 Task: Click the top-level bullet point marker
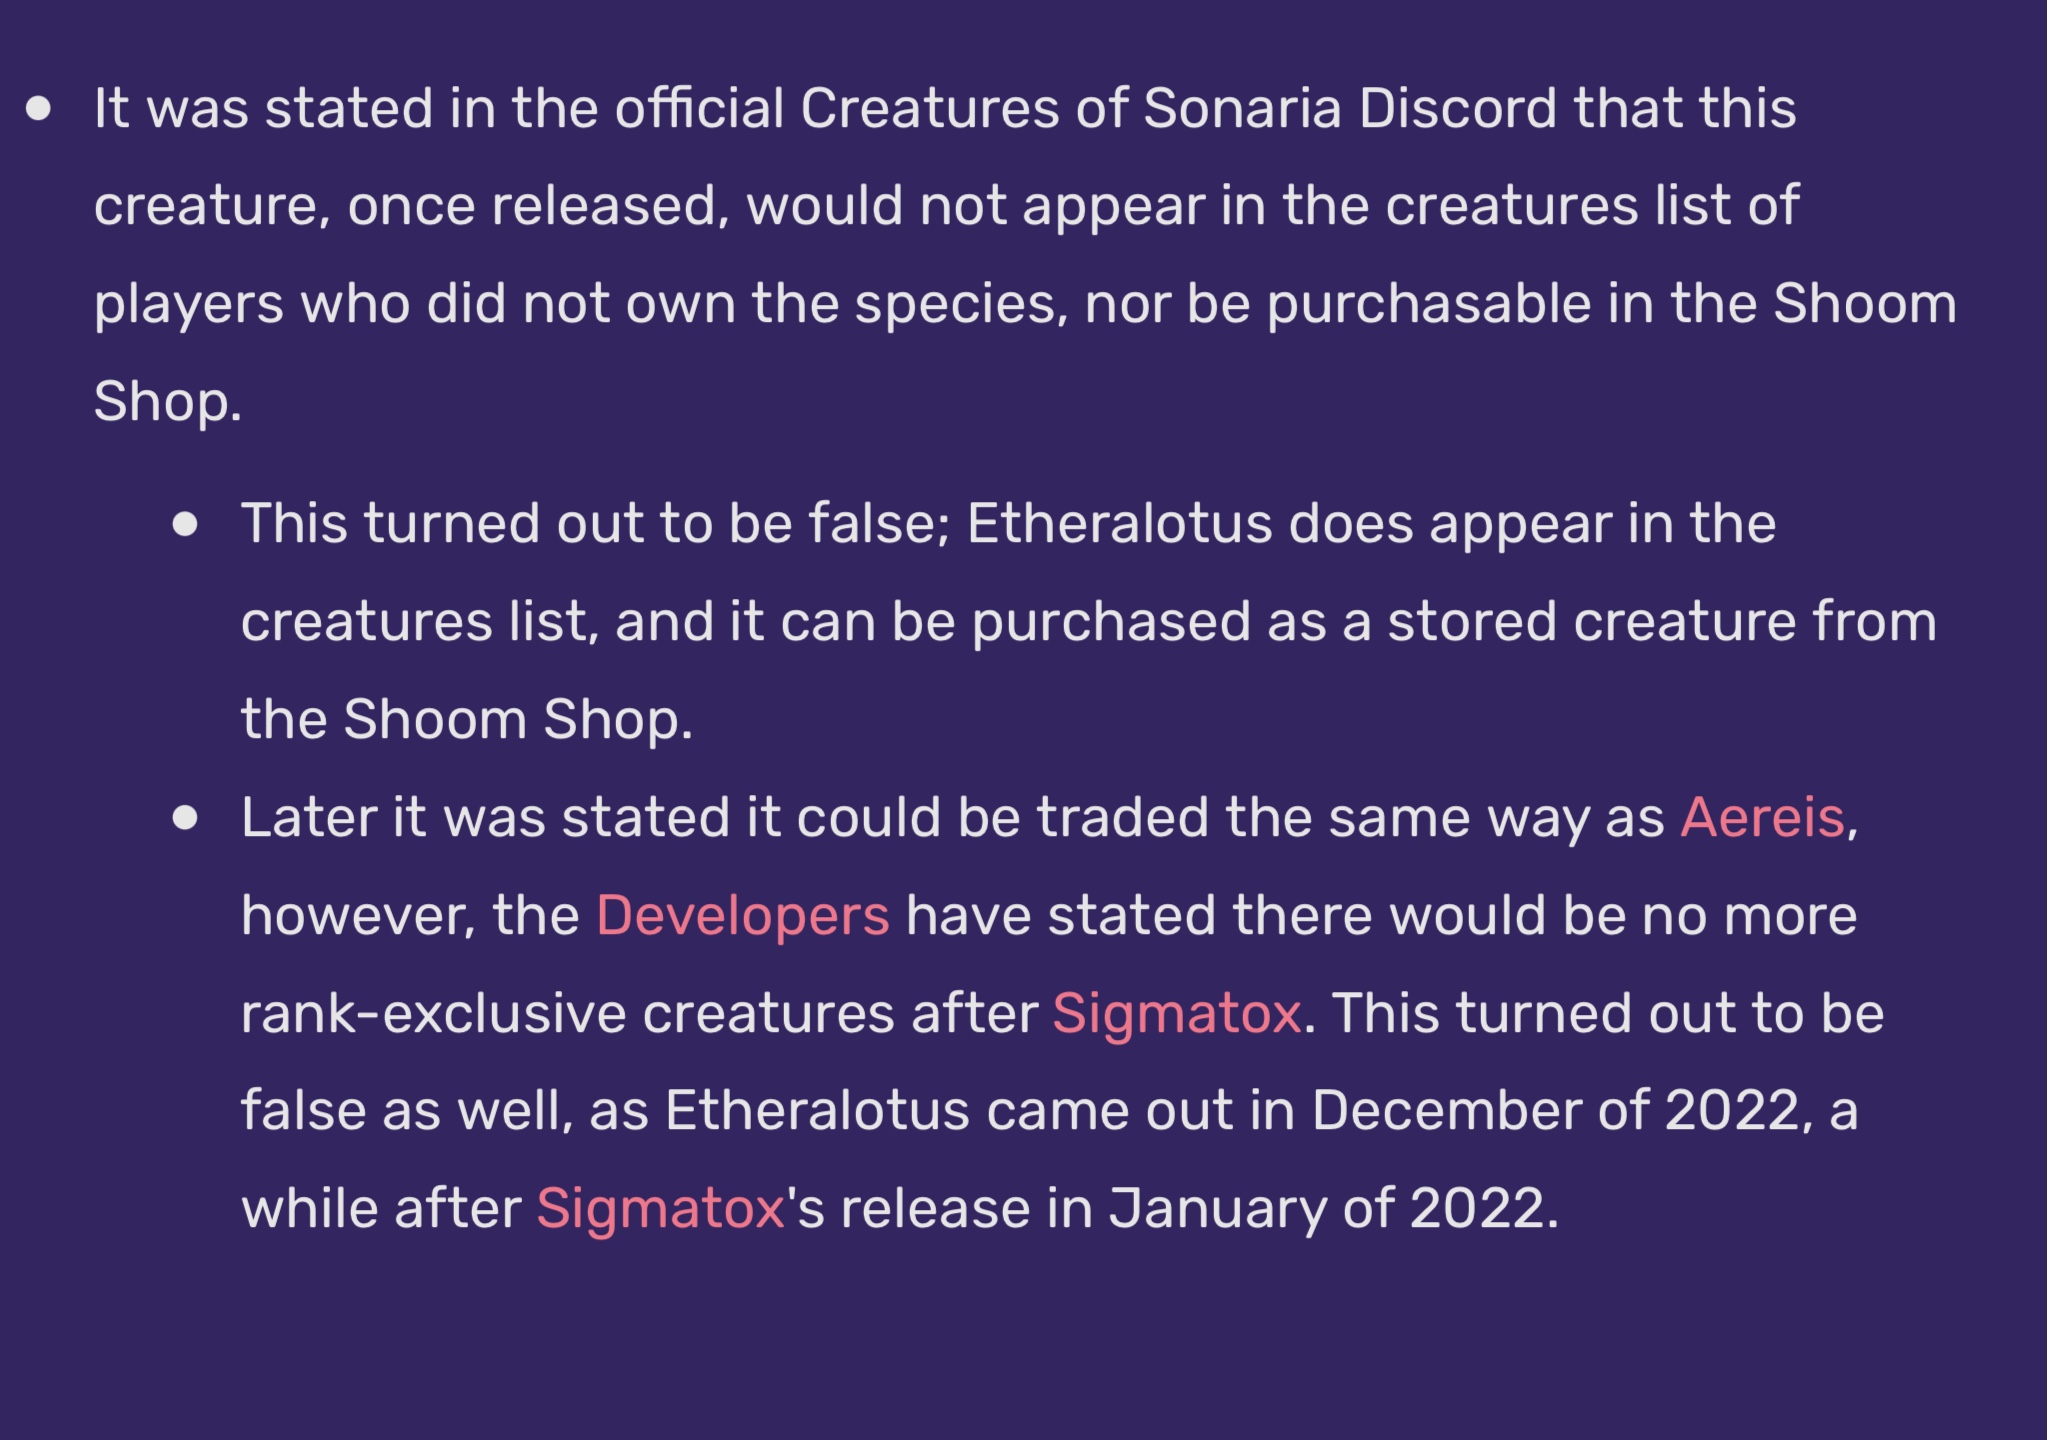coord(39,108)
